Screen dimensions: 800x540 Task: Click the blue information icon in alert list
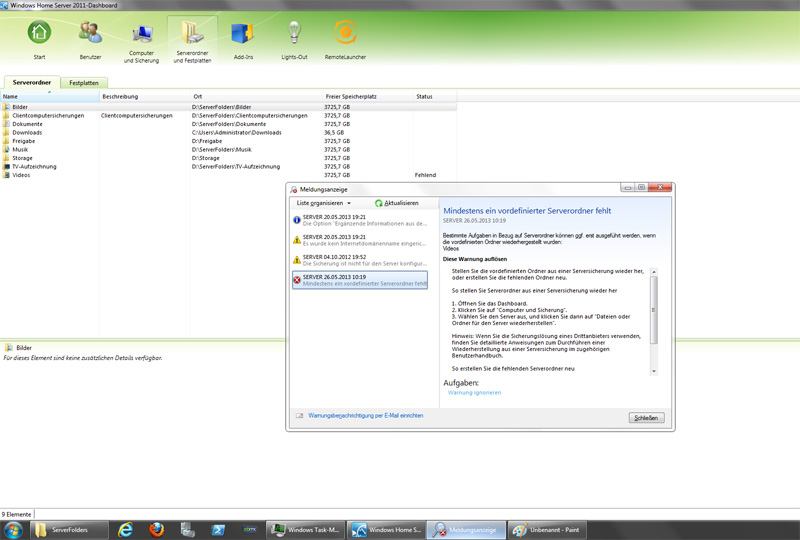coord(297,220)
